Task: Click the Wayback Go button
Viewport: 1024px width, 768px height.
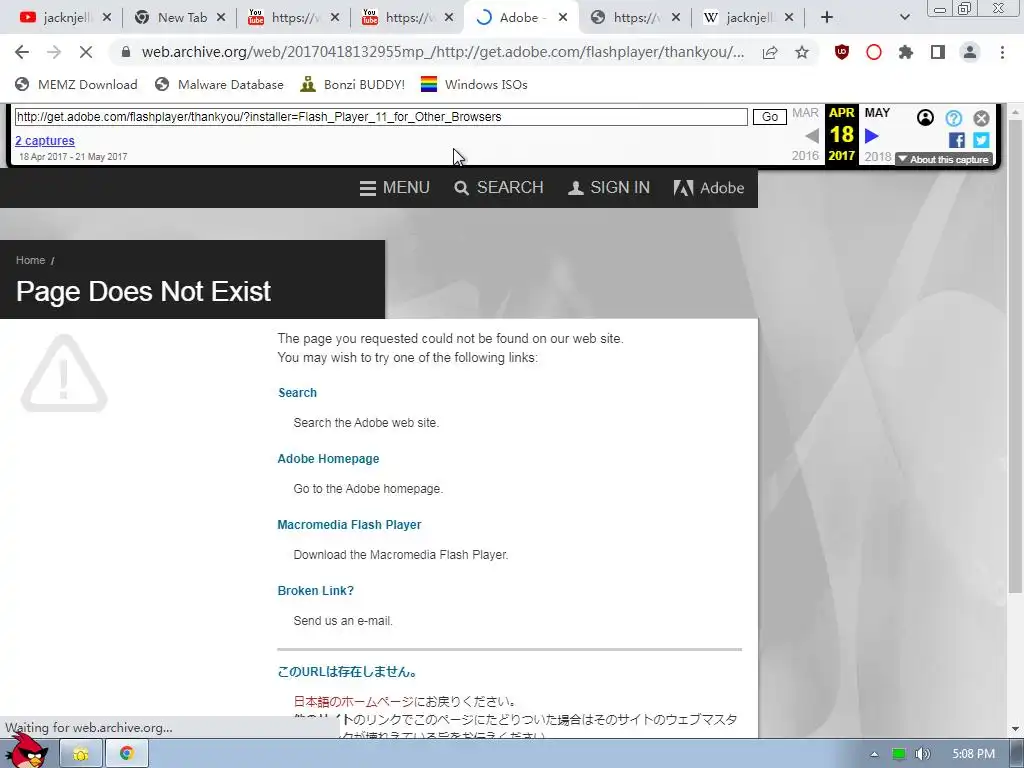Action: click(x=769, y=117)
